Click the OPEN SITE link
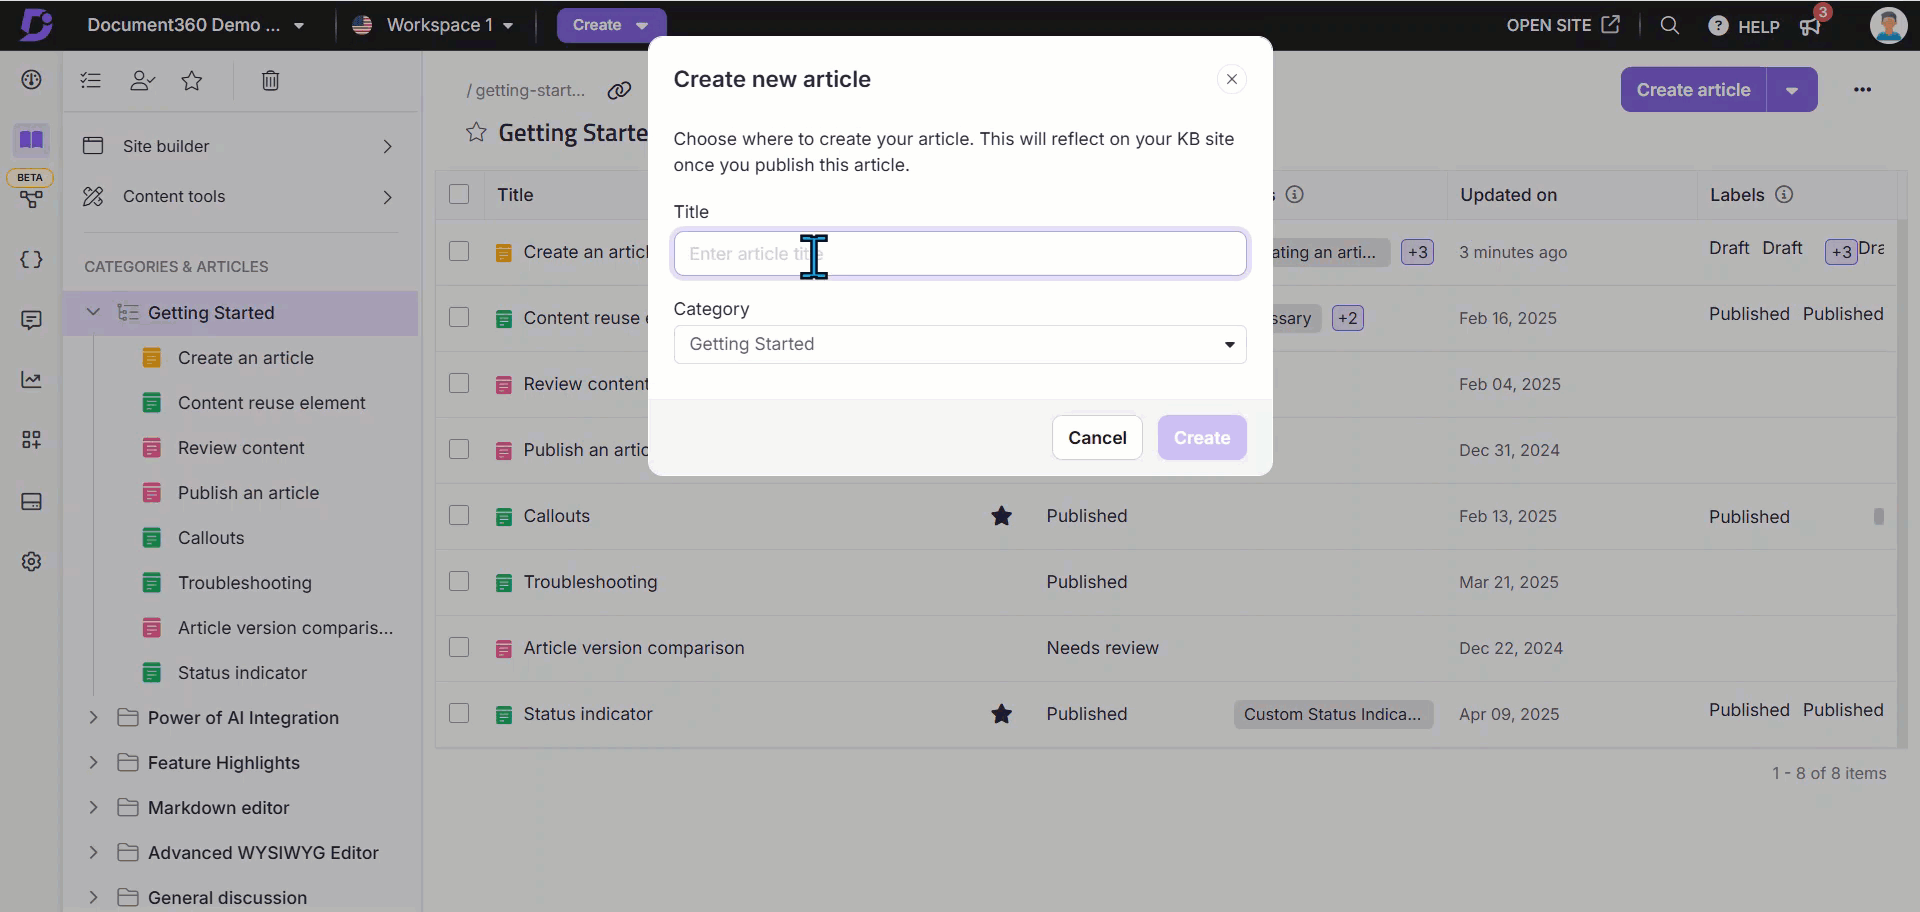This screenshot has width=1920, height=912. coord(1563,25)
